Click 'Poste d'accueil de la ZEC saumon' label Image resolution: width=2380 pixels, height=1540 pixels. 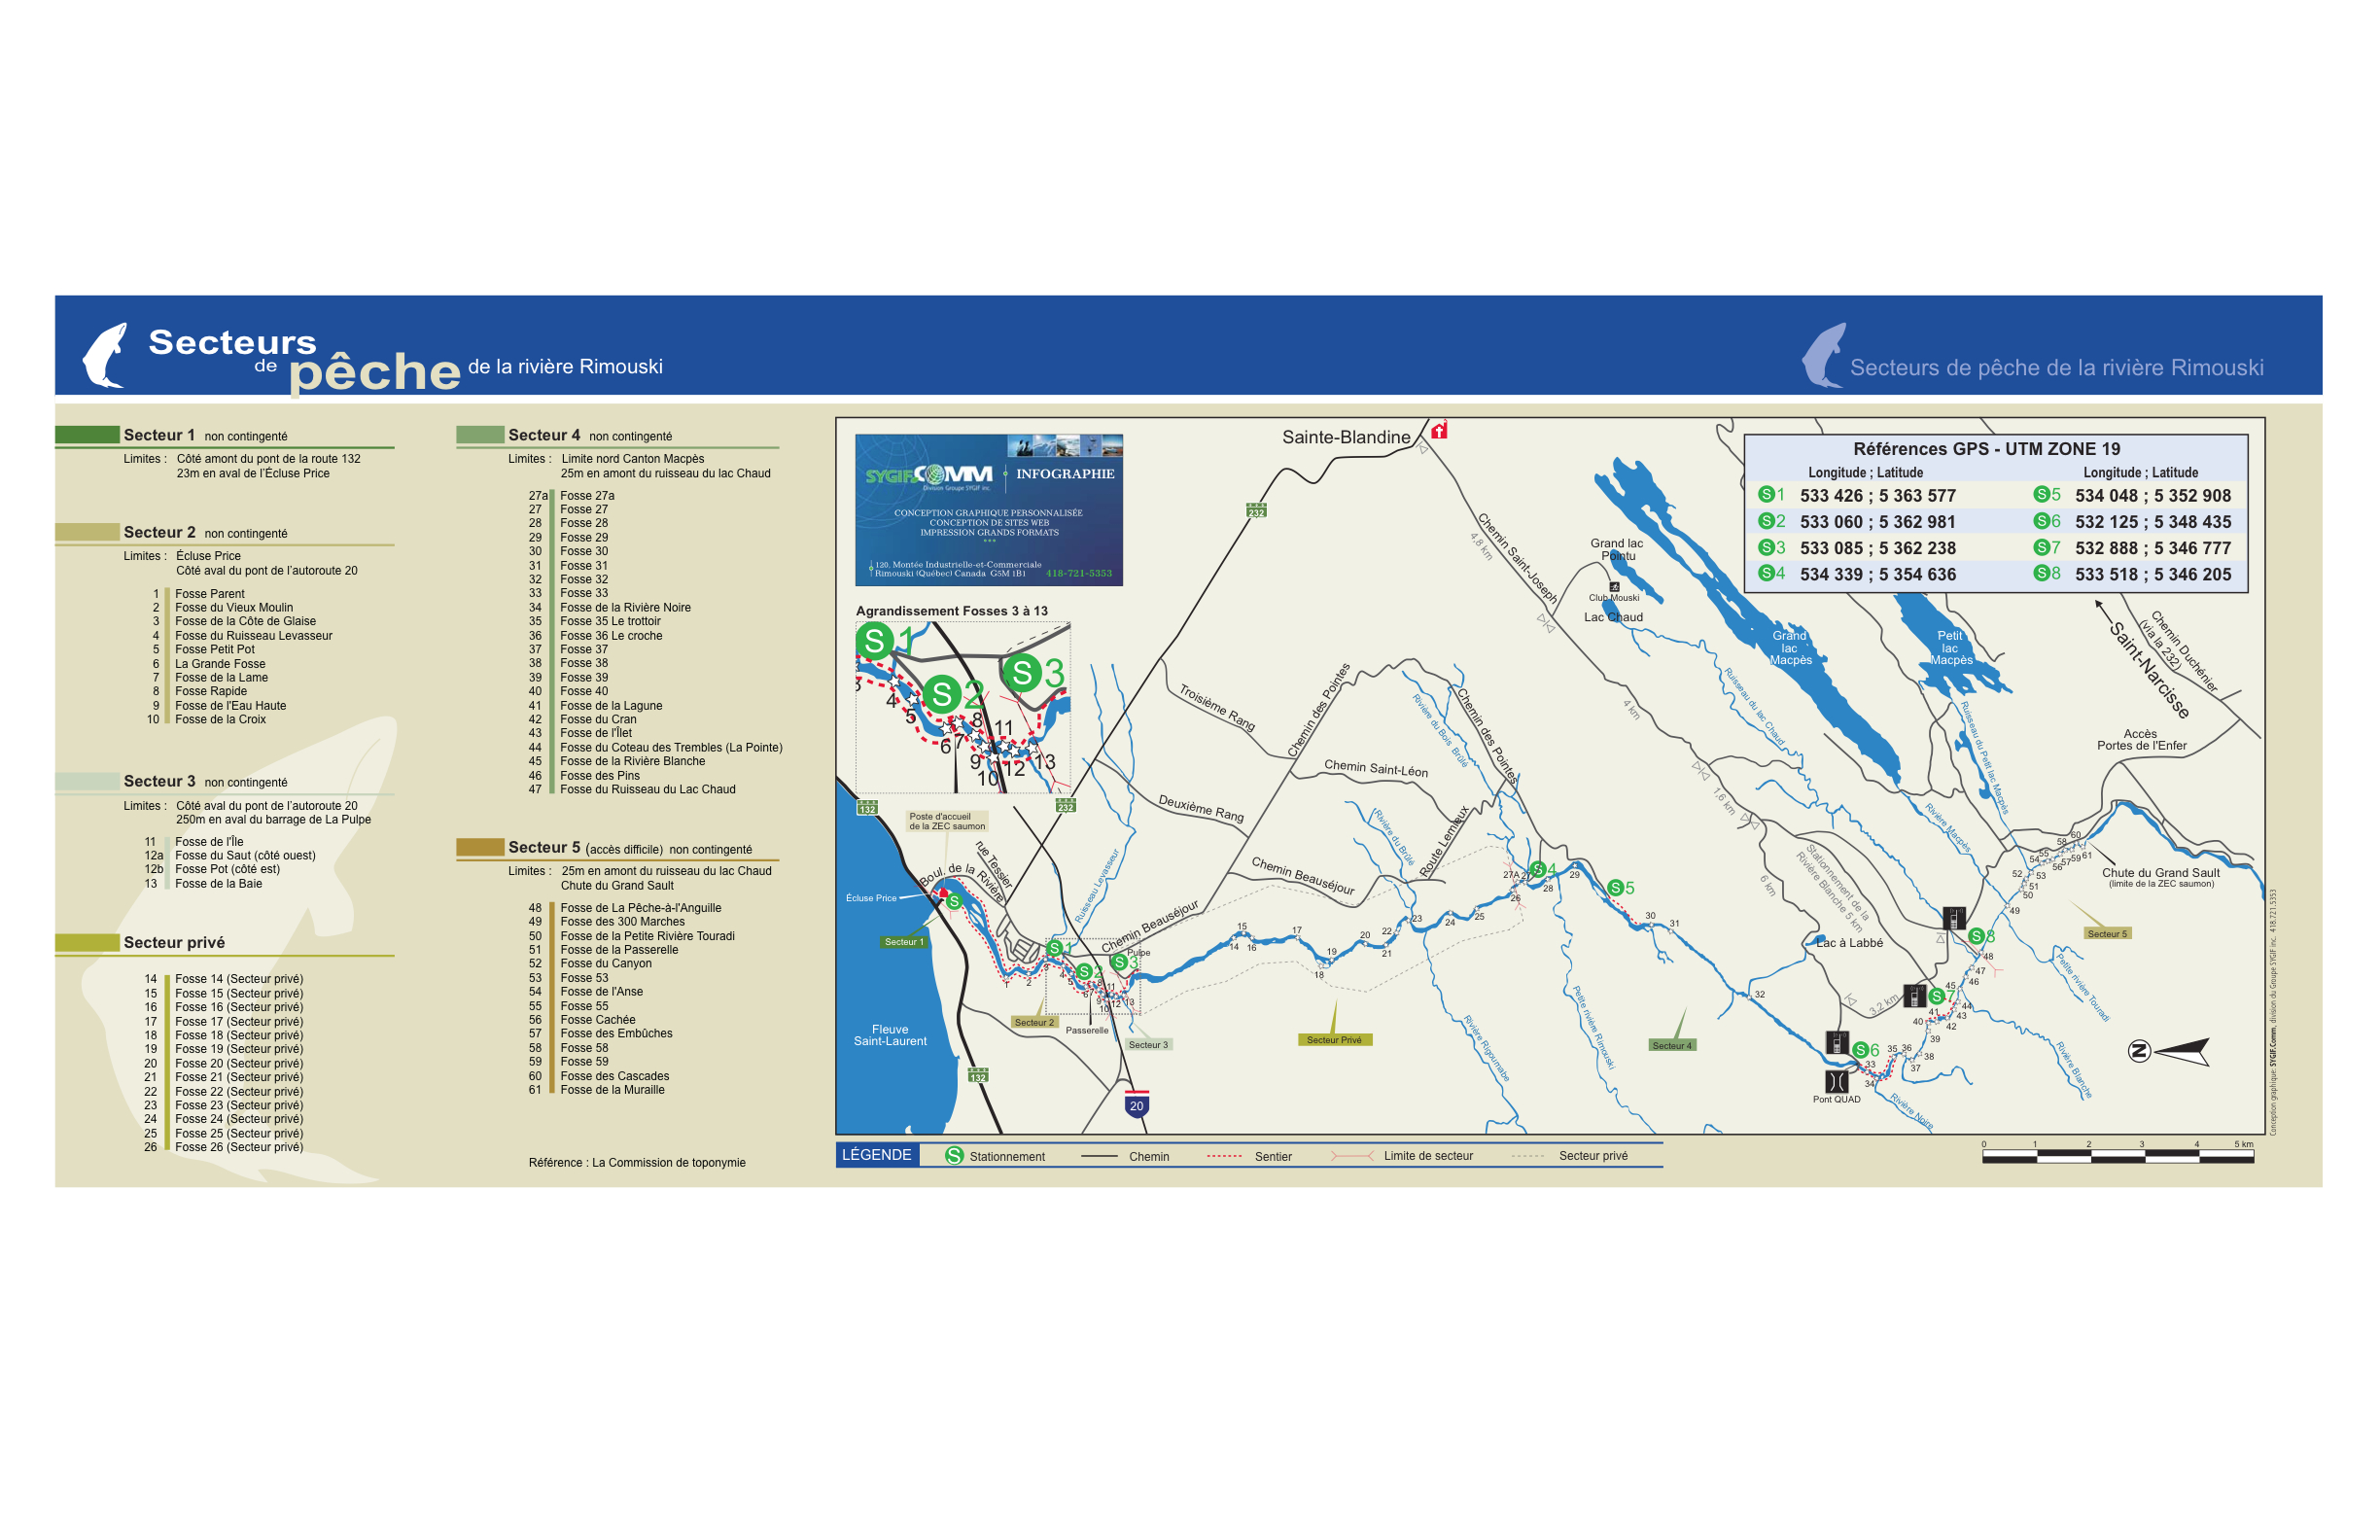tap(947, 821)
